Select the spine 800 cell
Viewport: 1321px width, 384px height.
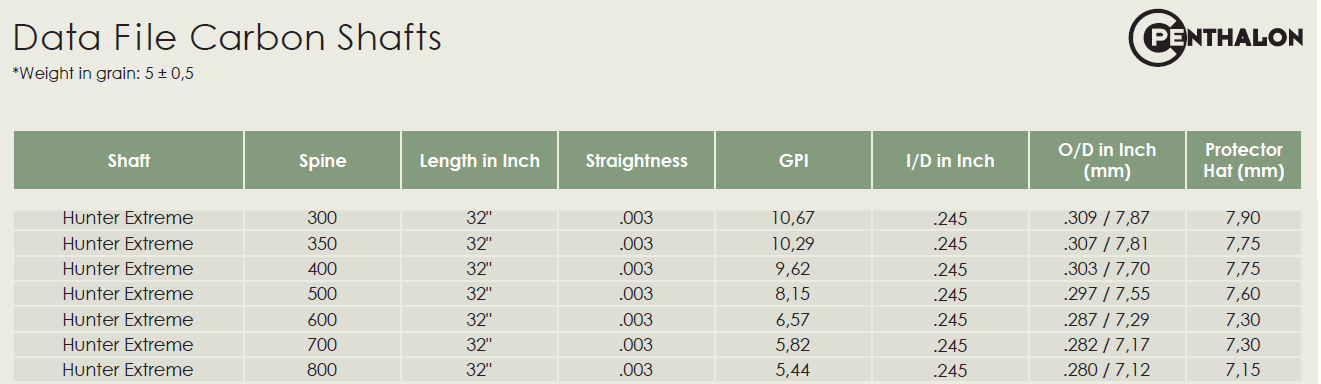click(x=322, y=370)
